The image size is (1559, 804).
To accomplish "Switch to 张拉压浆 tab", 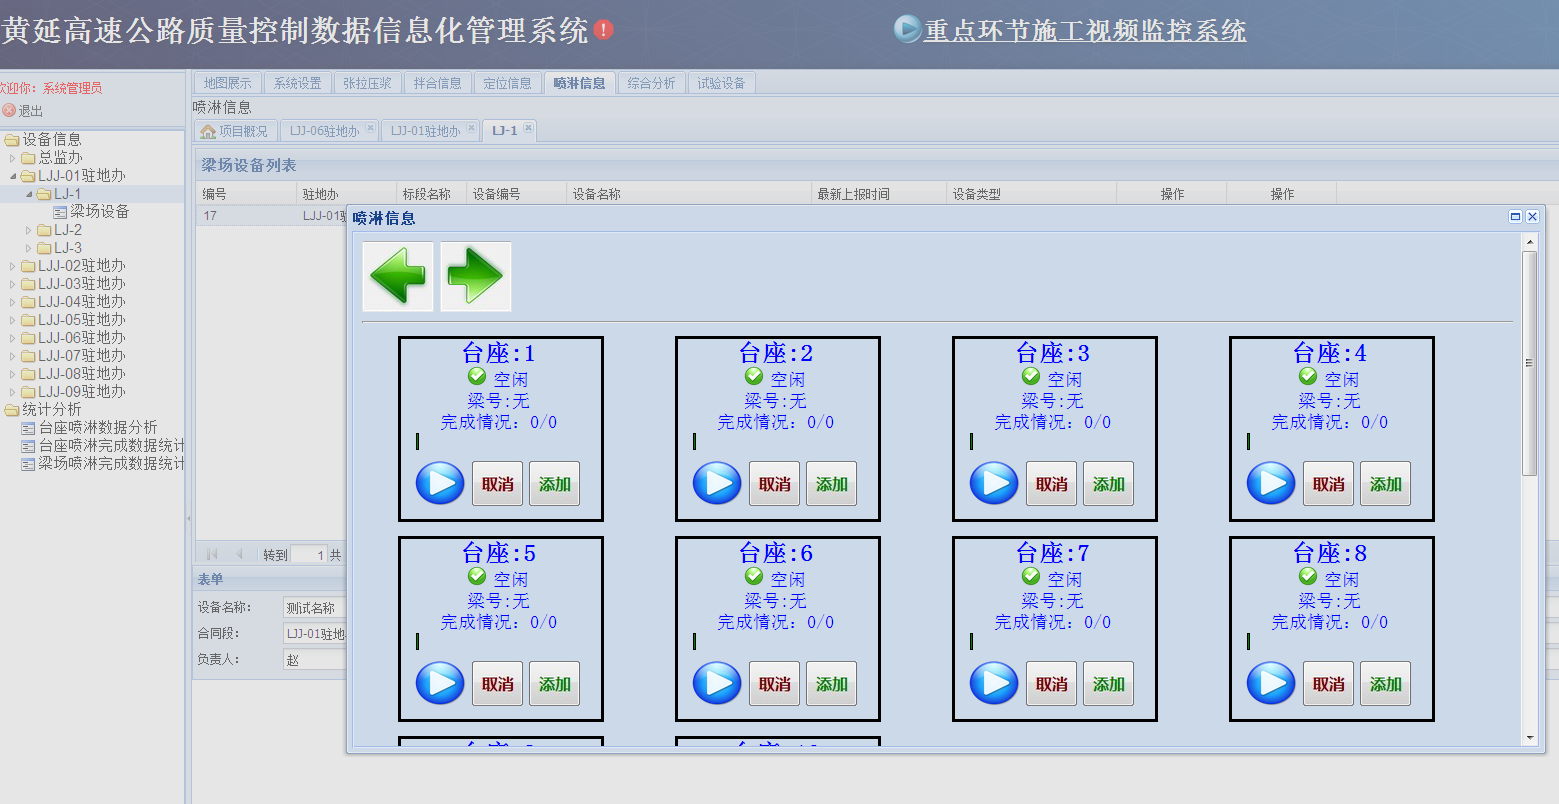I will point(367,83).
